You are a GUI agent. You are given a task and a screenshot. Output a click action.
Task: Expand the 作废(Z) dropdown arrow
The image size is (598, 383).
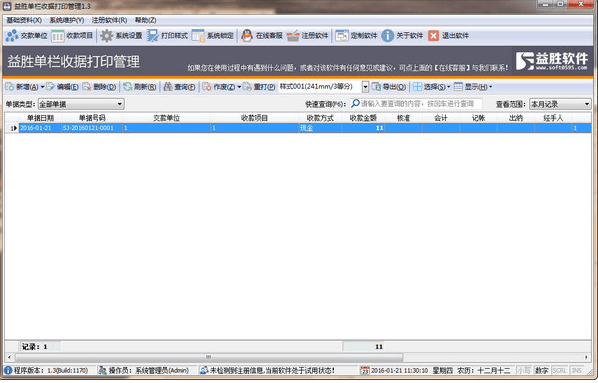(x=239, y=87)
